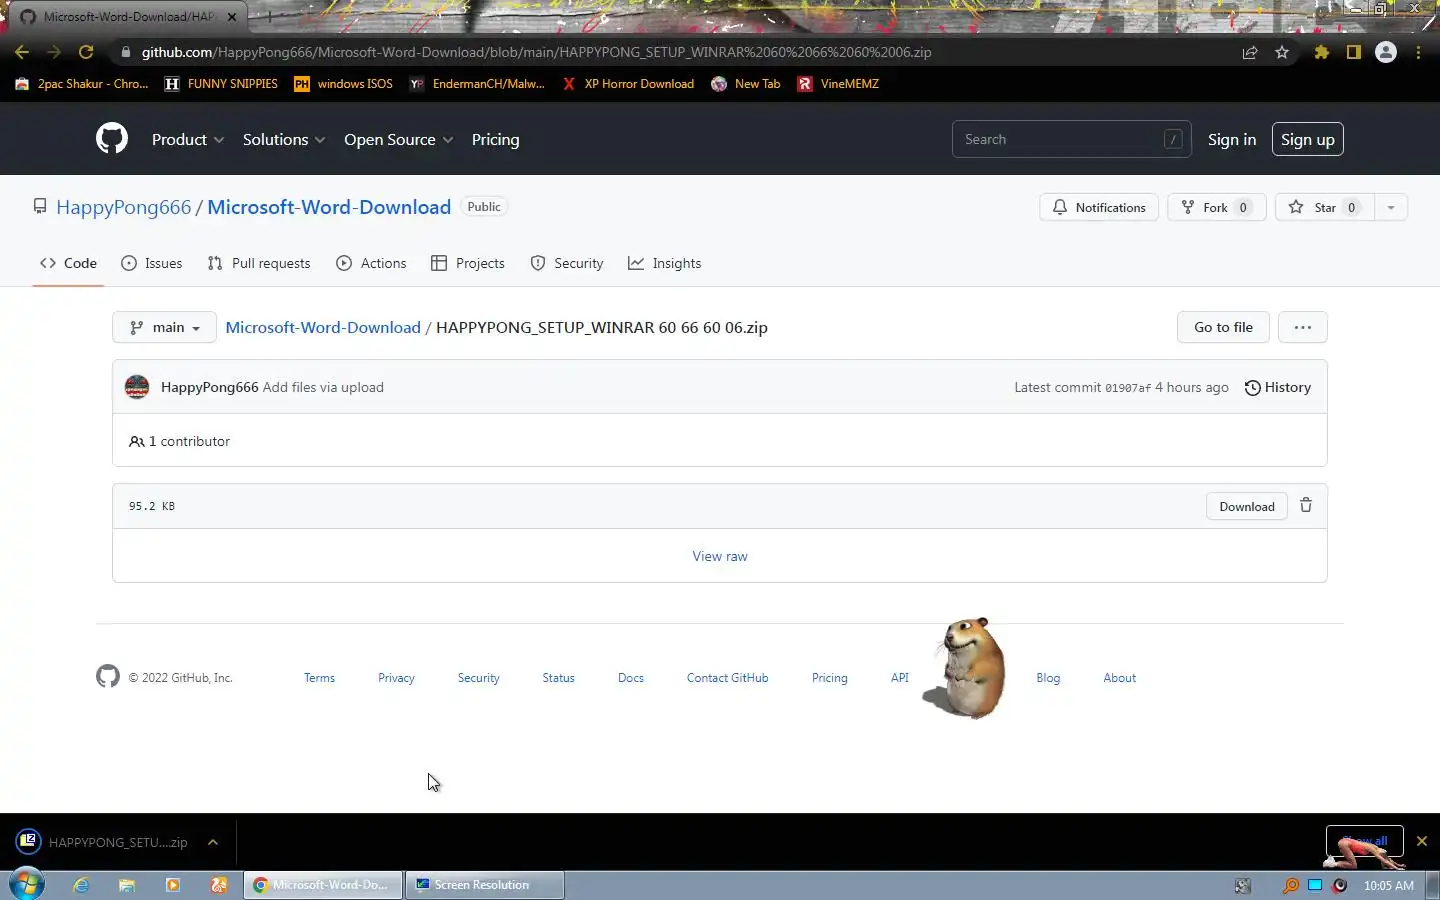Open the Pull requests tab
Screen dimensions: 1440x900
click(x=259, y=263)
